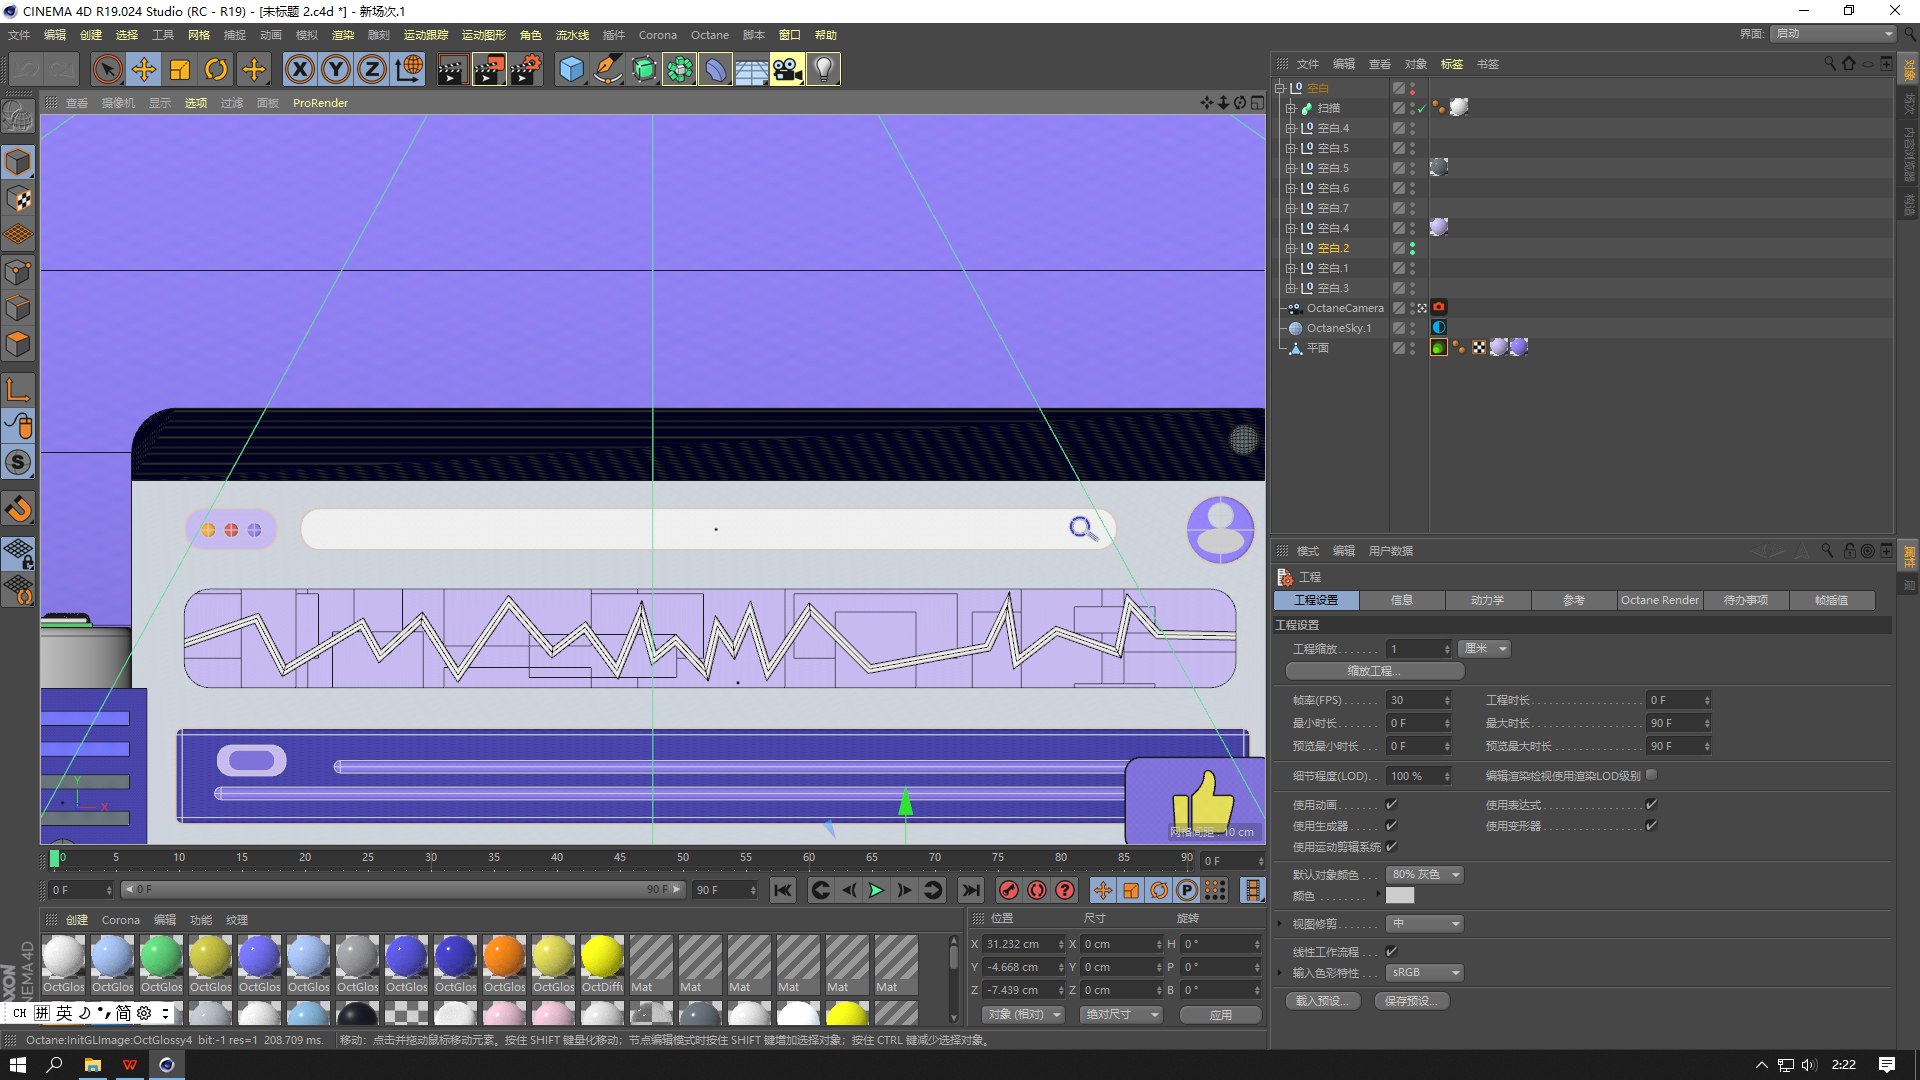
Task: Open the 默认对象颜色 80% 灰色 dropdown
Action: (1426, 874)
